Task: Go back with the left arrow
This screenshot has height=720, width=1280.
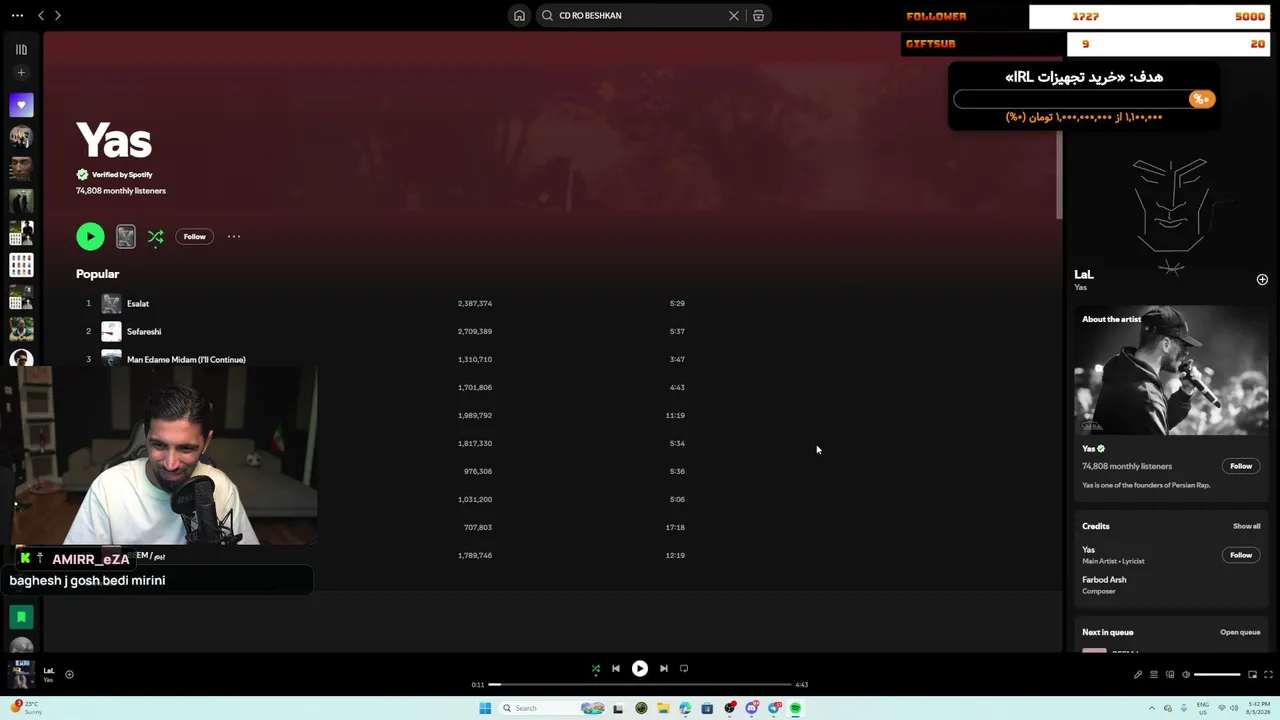Action: click(x=41, y=16)
